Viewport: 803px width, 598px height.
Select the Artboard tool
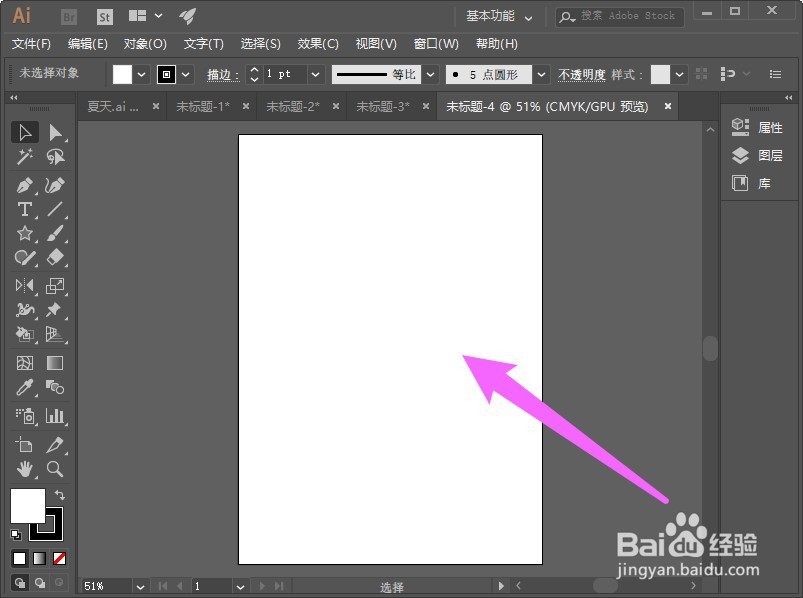[x=25, y=444]
